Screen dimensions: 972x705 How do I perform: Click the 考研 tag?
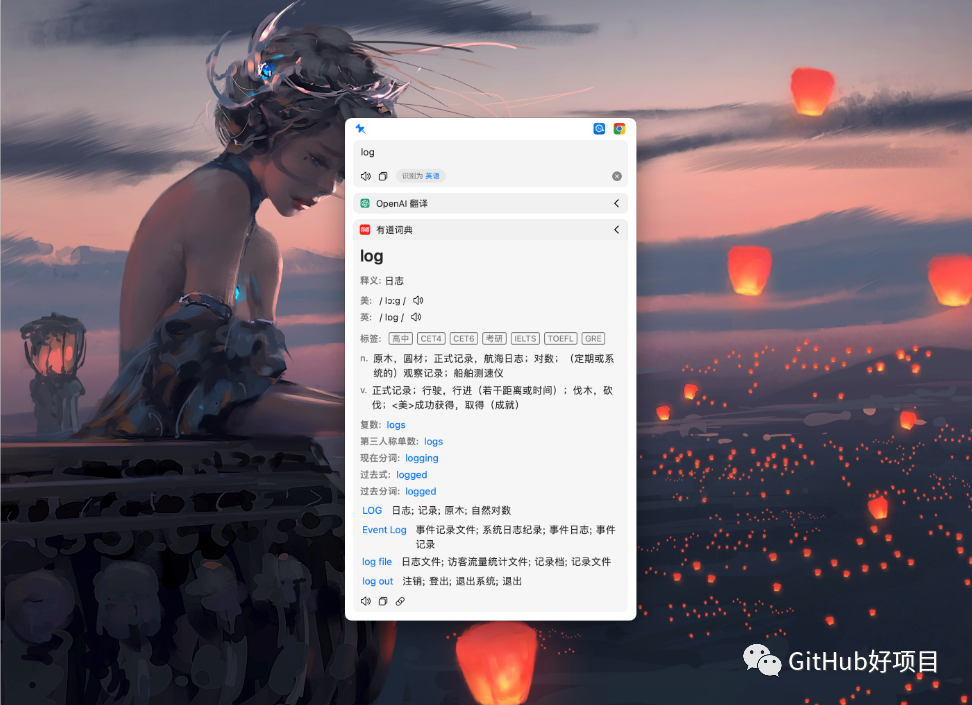pos(494,339)
